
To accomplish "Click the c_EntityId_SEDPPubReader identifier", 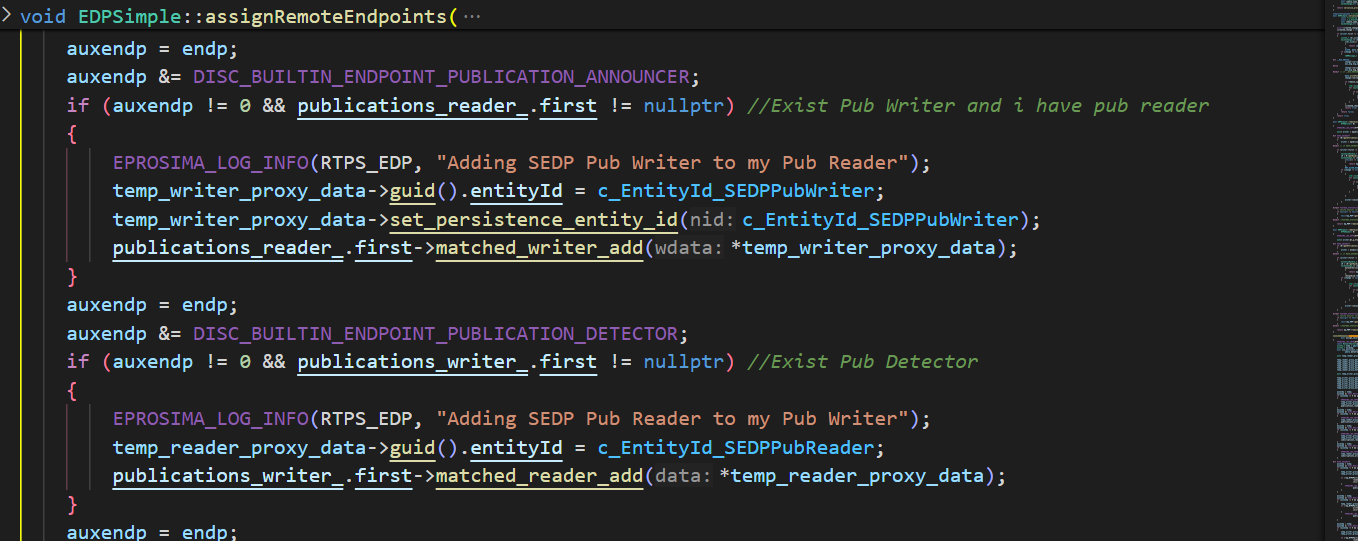I will 741,447.
